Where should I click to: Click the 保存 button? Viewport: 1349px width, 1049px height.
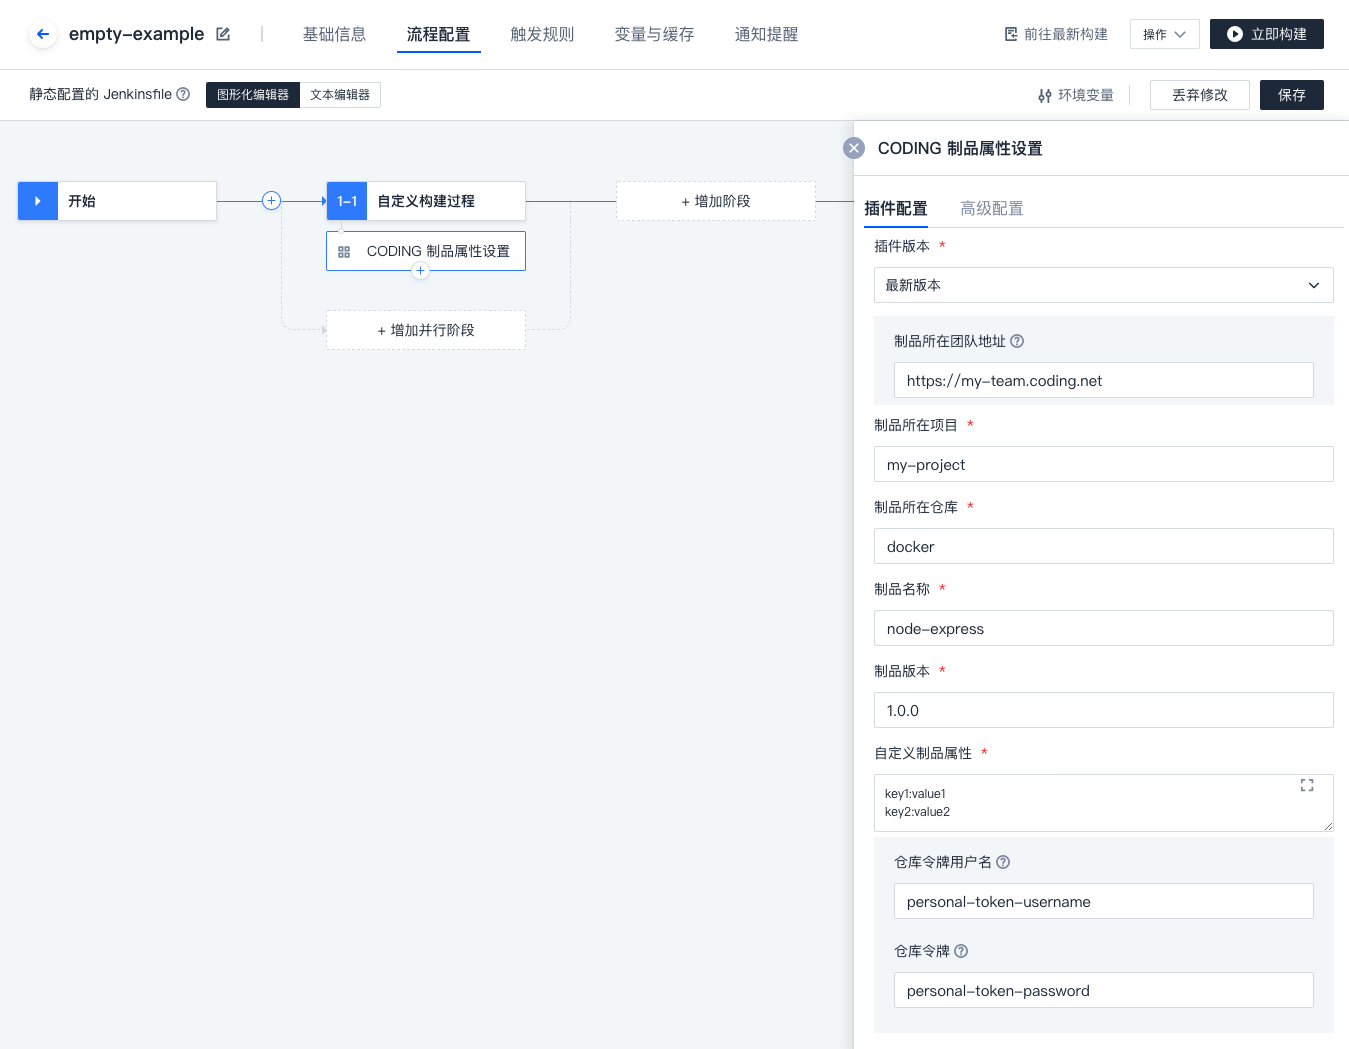point(1292,95)
